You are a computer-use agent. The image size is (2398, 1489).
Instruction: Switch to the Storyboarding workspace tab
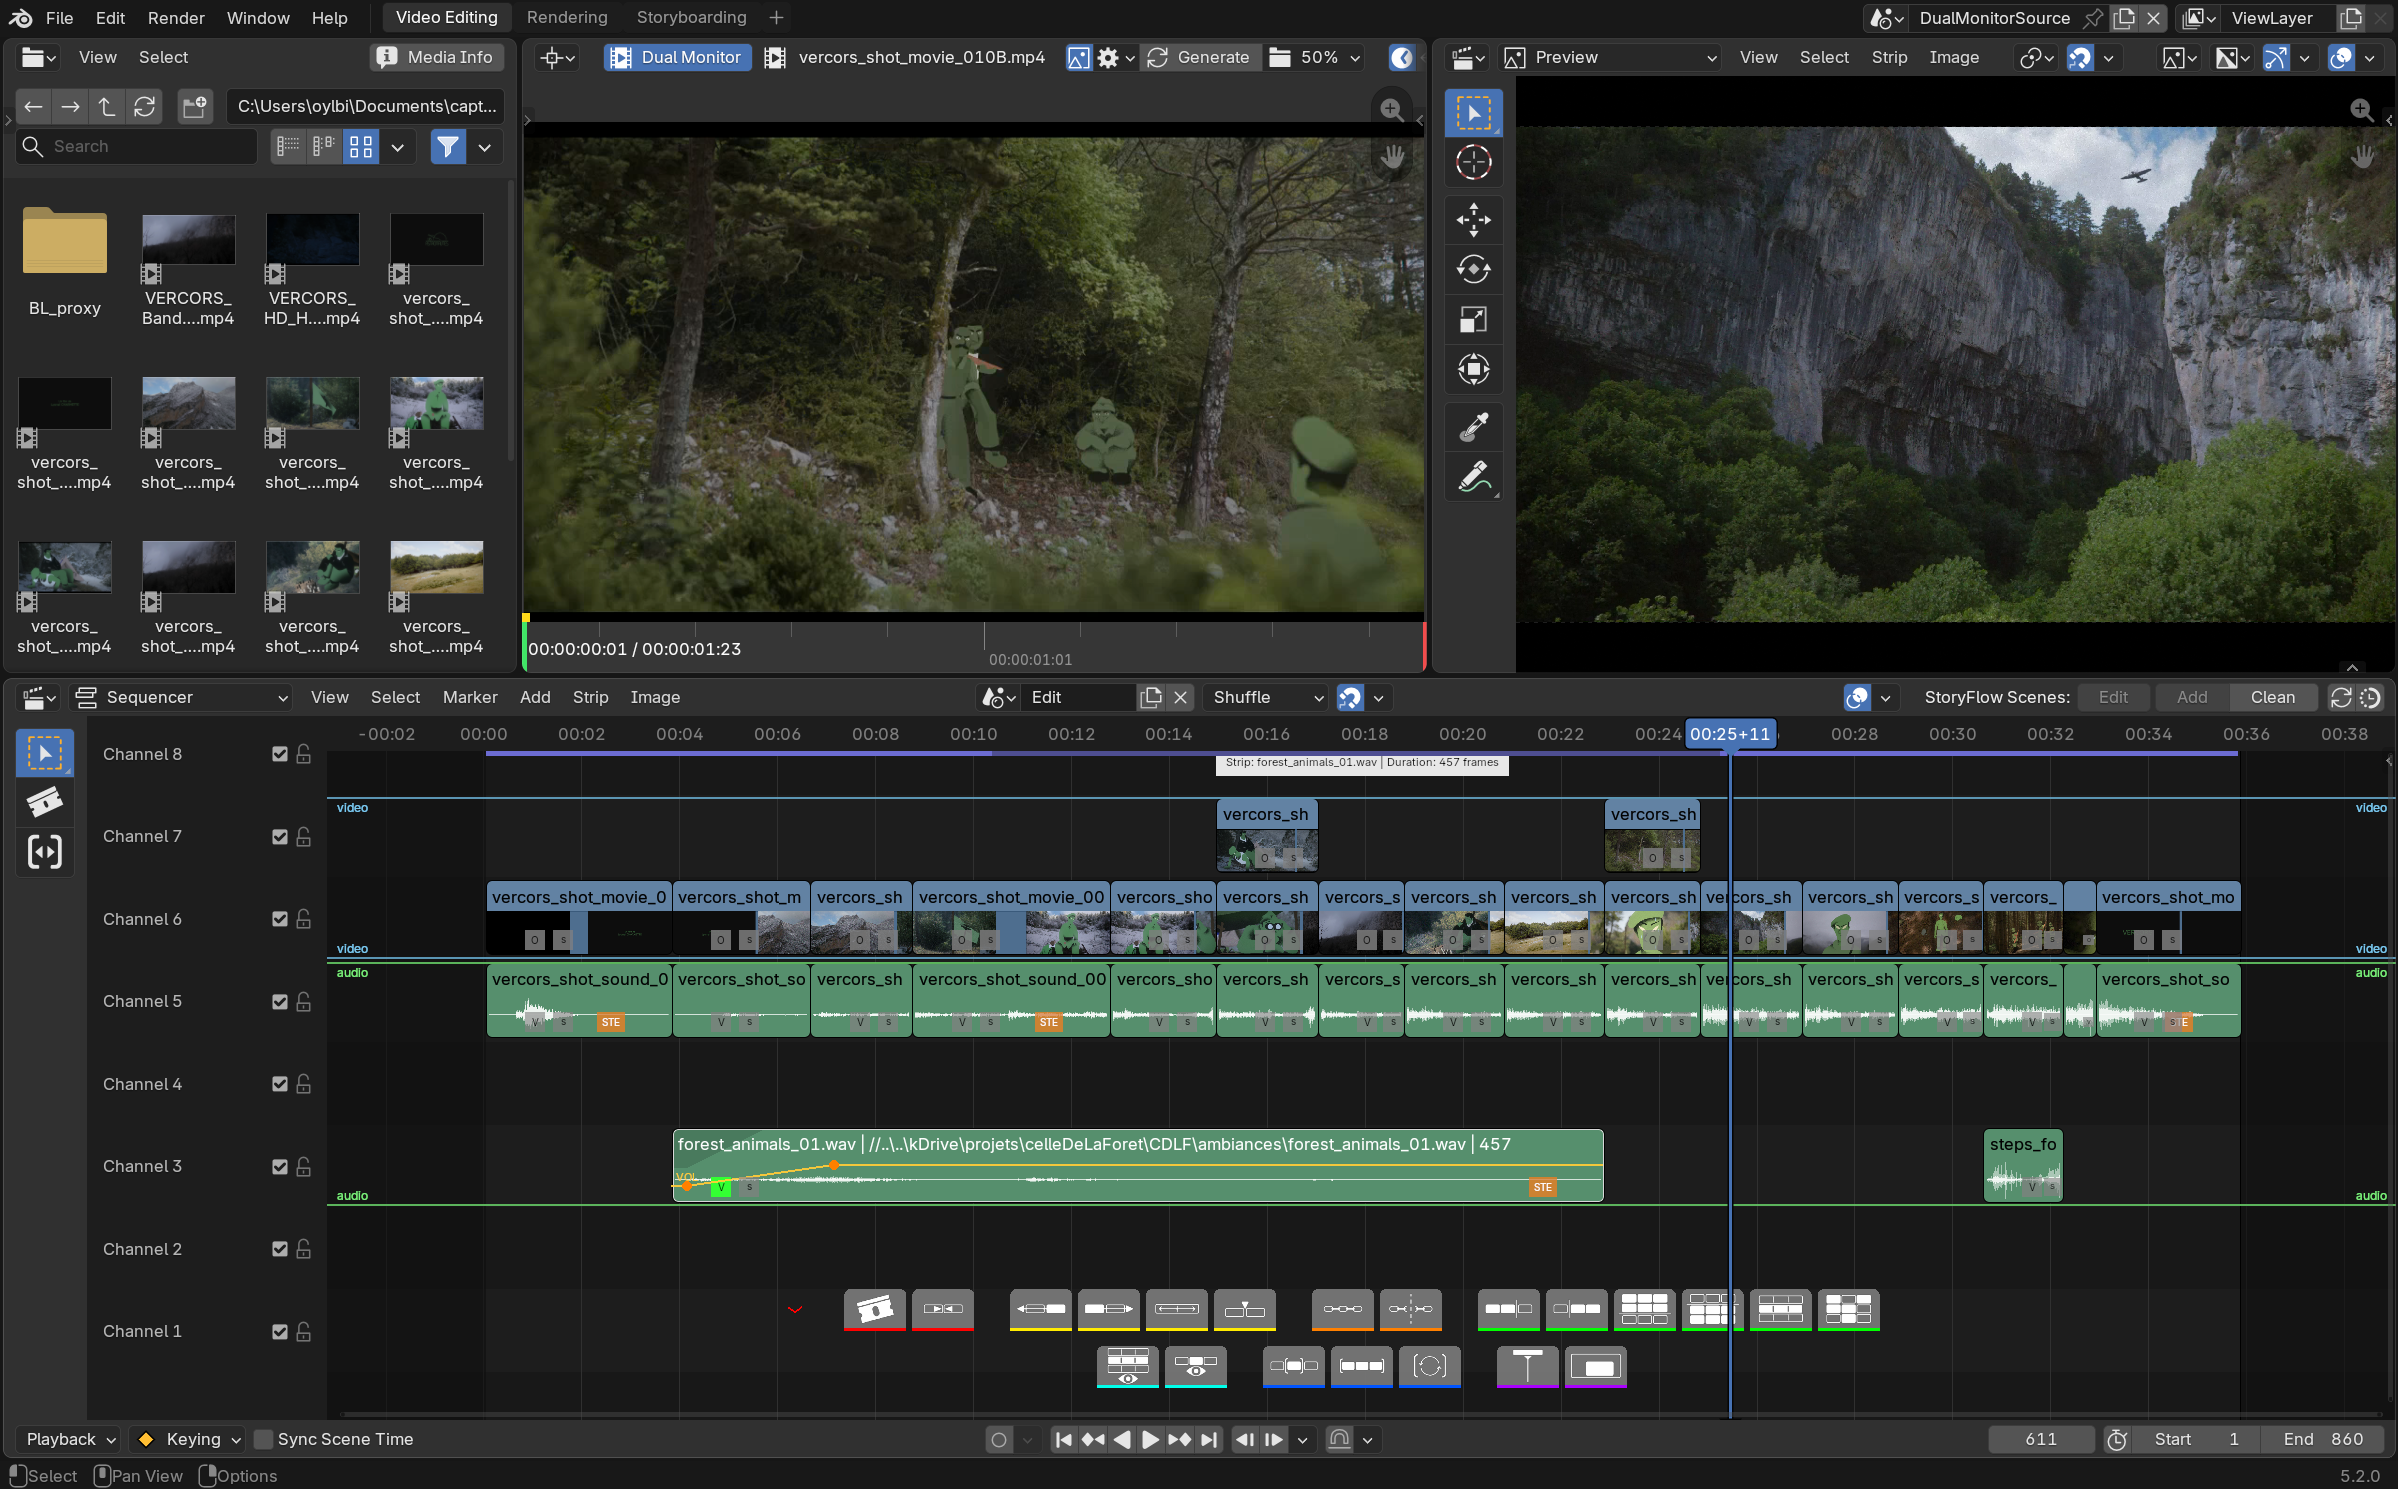[x=691, y=18]
